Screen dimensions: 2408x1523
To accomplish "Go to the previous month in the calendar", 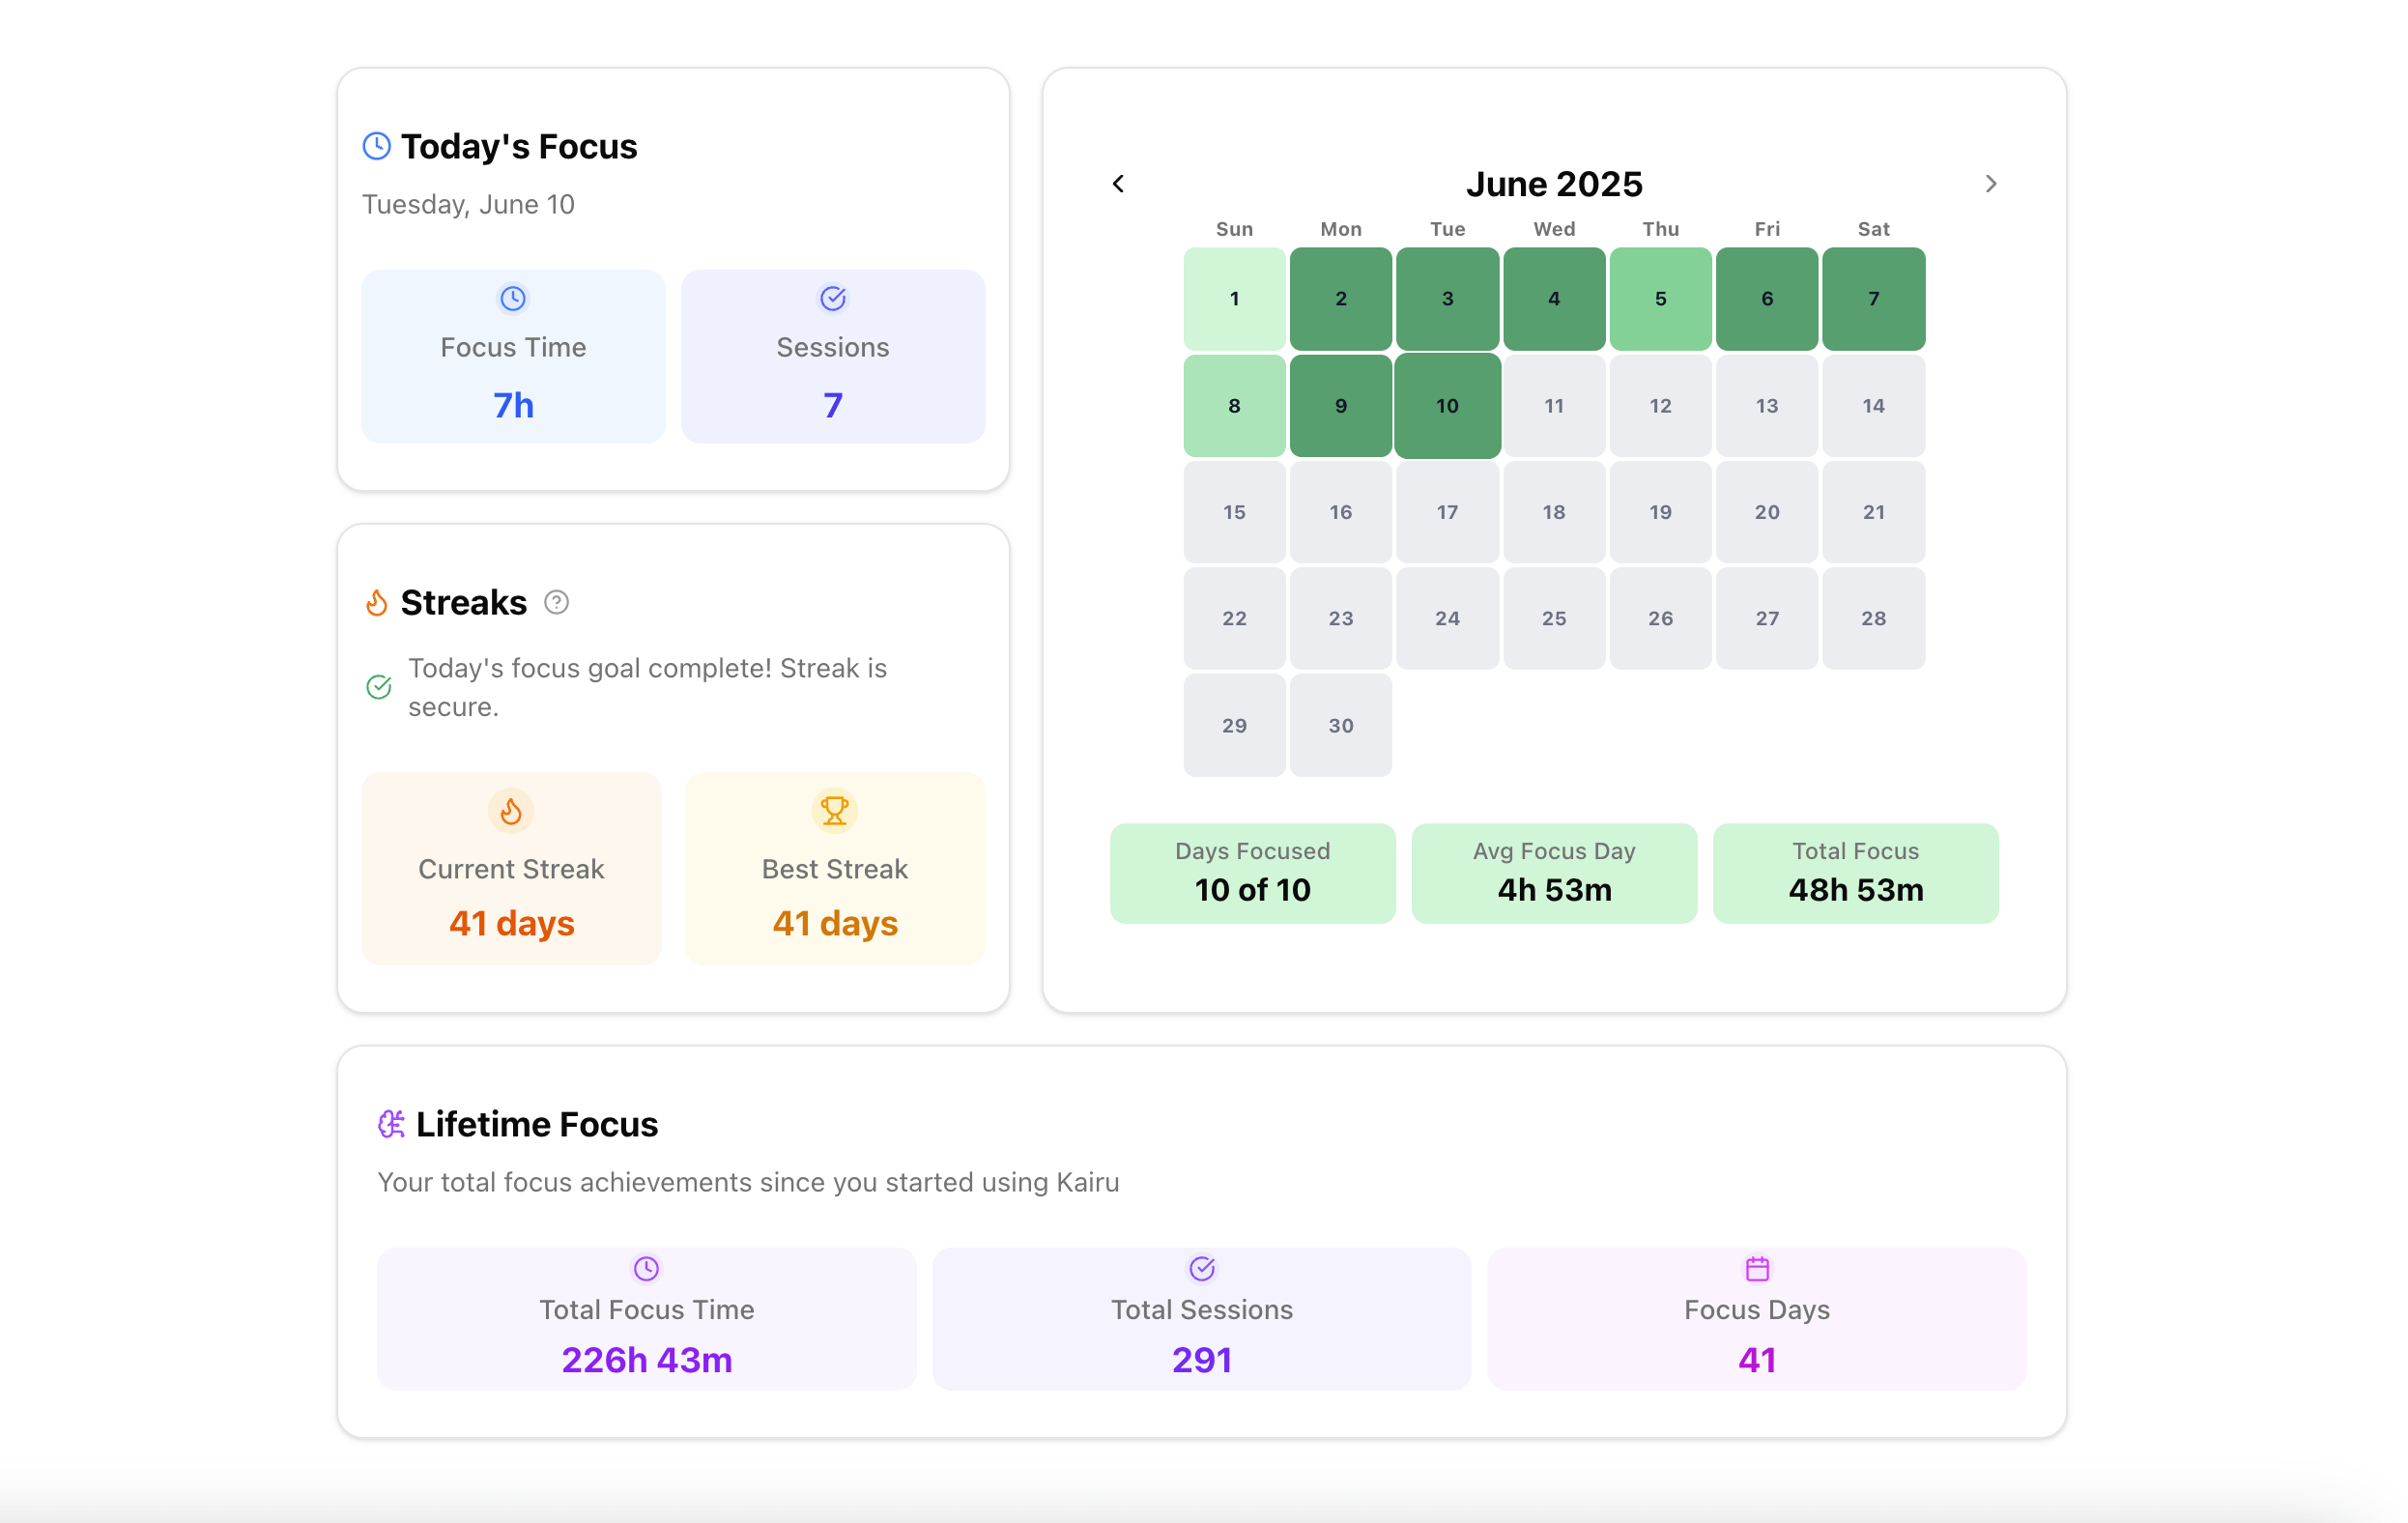I will tap(1118, 184).
